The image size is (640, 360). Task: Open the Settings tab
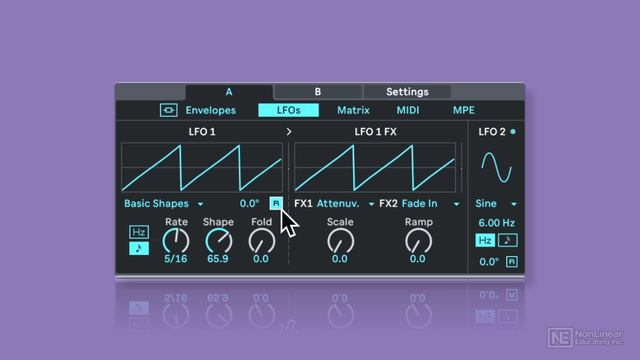click(x=407, y=92)
